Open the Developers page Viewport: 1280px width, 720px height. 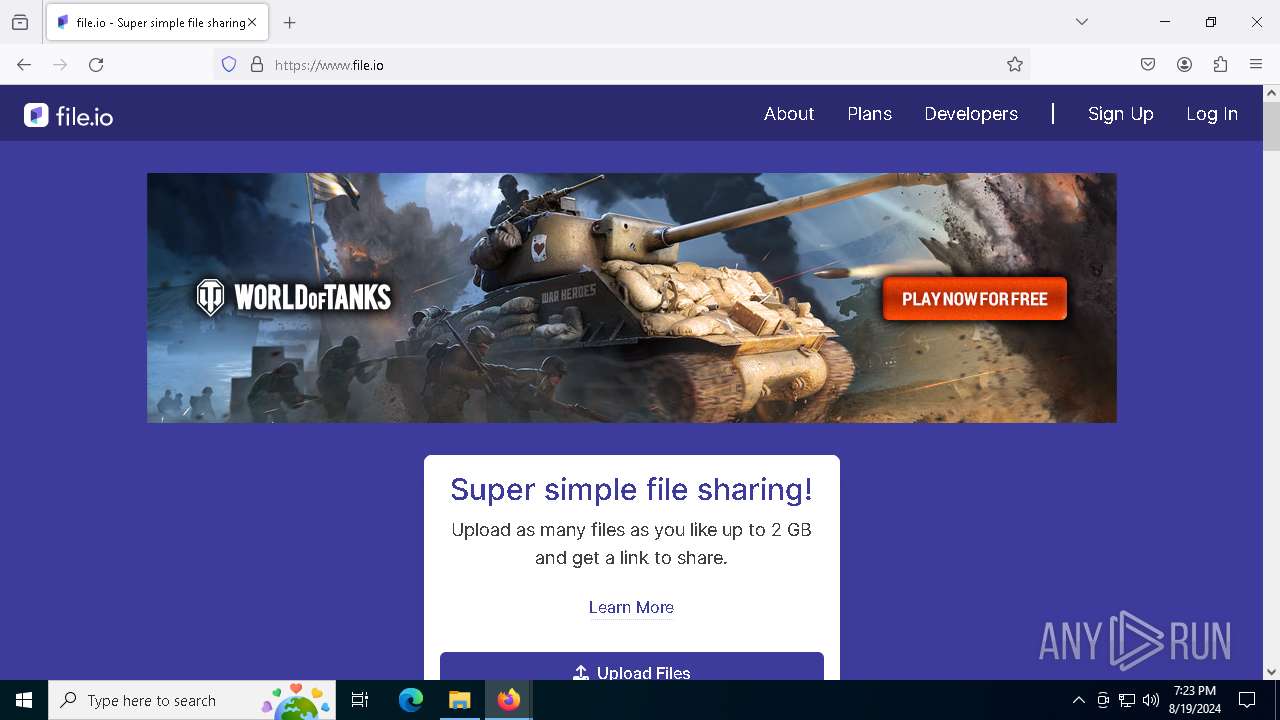pos(971,114)
